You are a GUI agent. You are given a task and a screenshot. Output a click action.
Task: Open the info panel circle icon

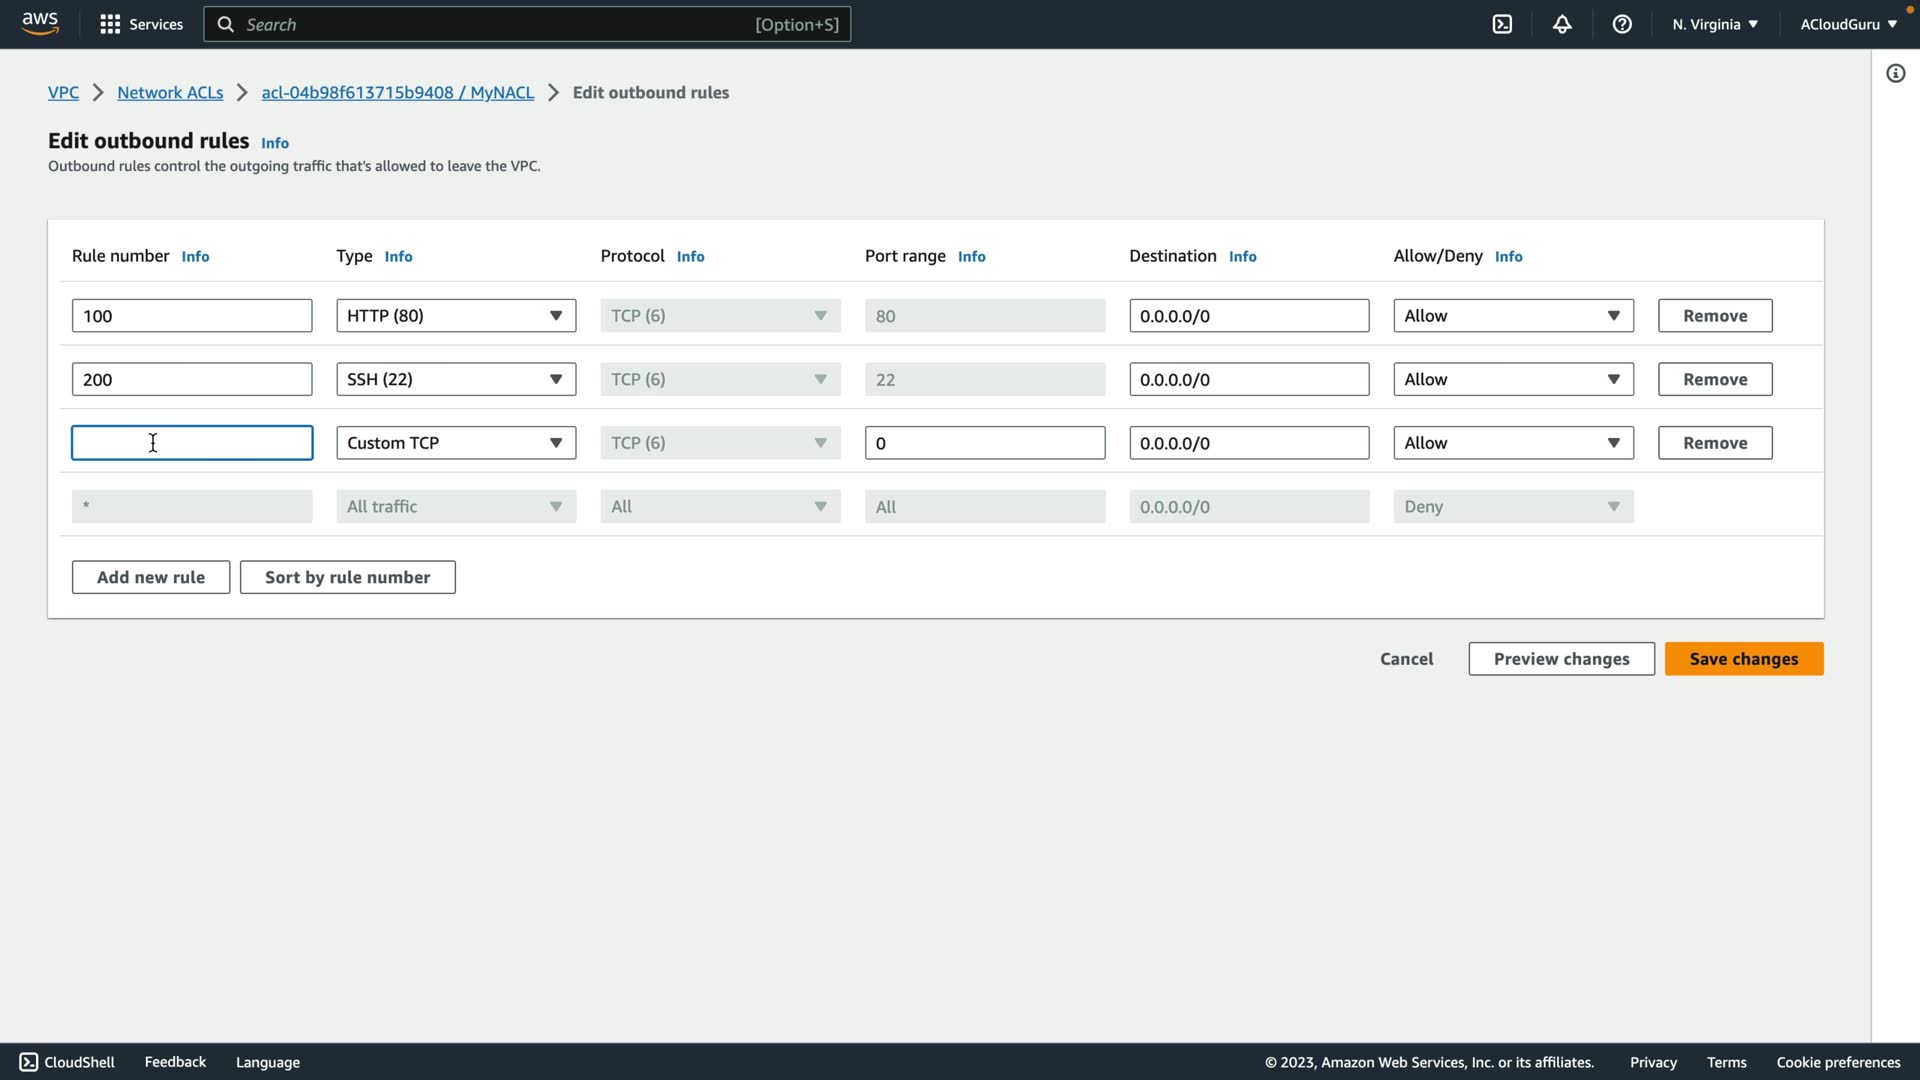pyautogui.click(x=1895, y=73)
